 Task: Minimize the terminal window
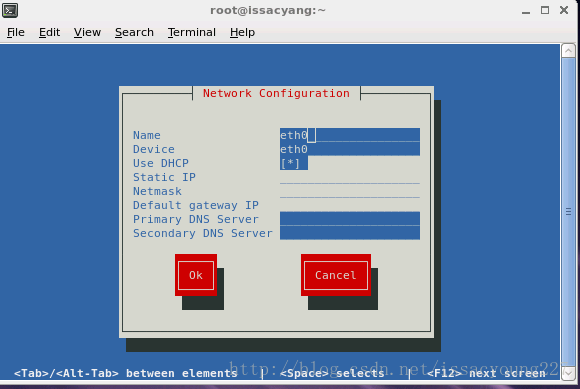click(x=526, y=10)
